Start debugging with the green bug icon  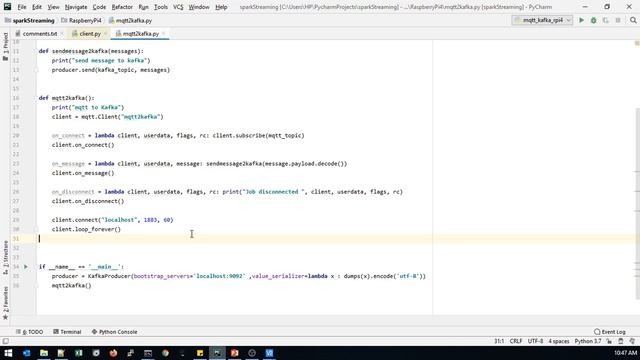pyautogui.click(x=593, y=20)
